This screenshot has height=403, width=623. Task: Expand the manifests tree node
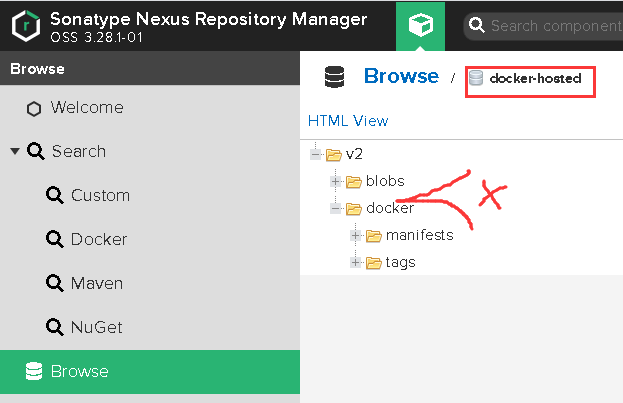tap(355, 236)
